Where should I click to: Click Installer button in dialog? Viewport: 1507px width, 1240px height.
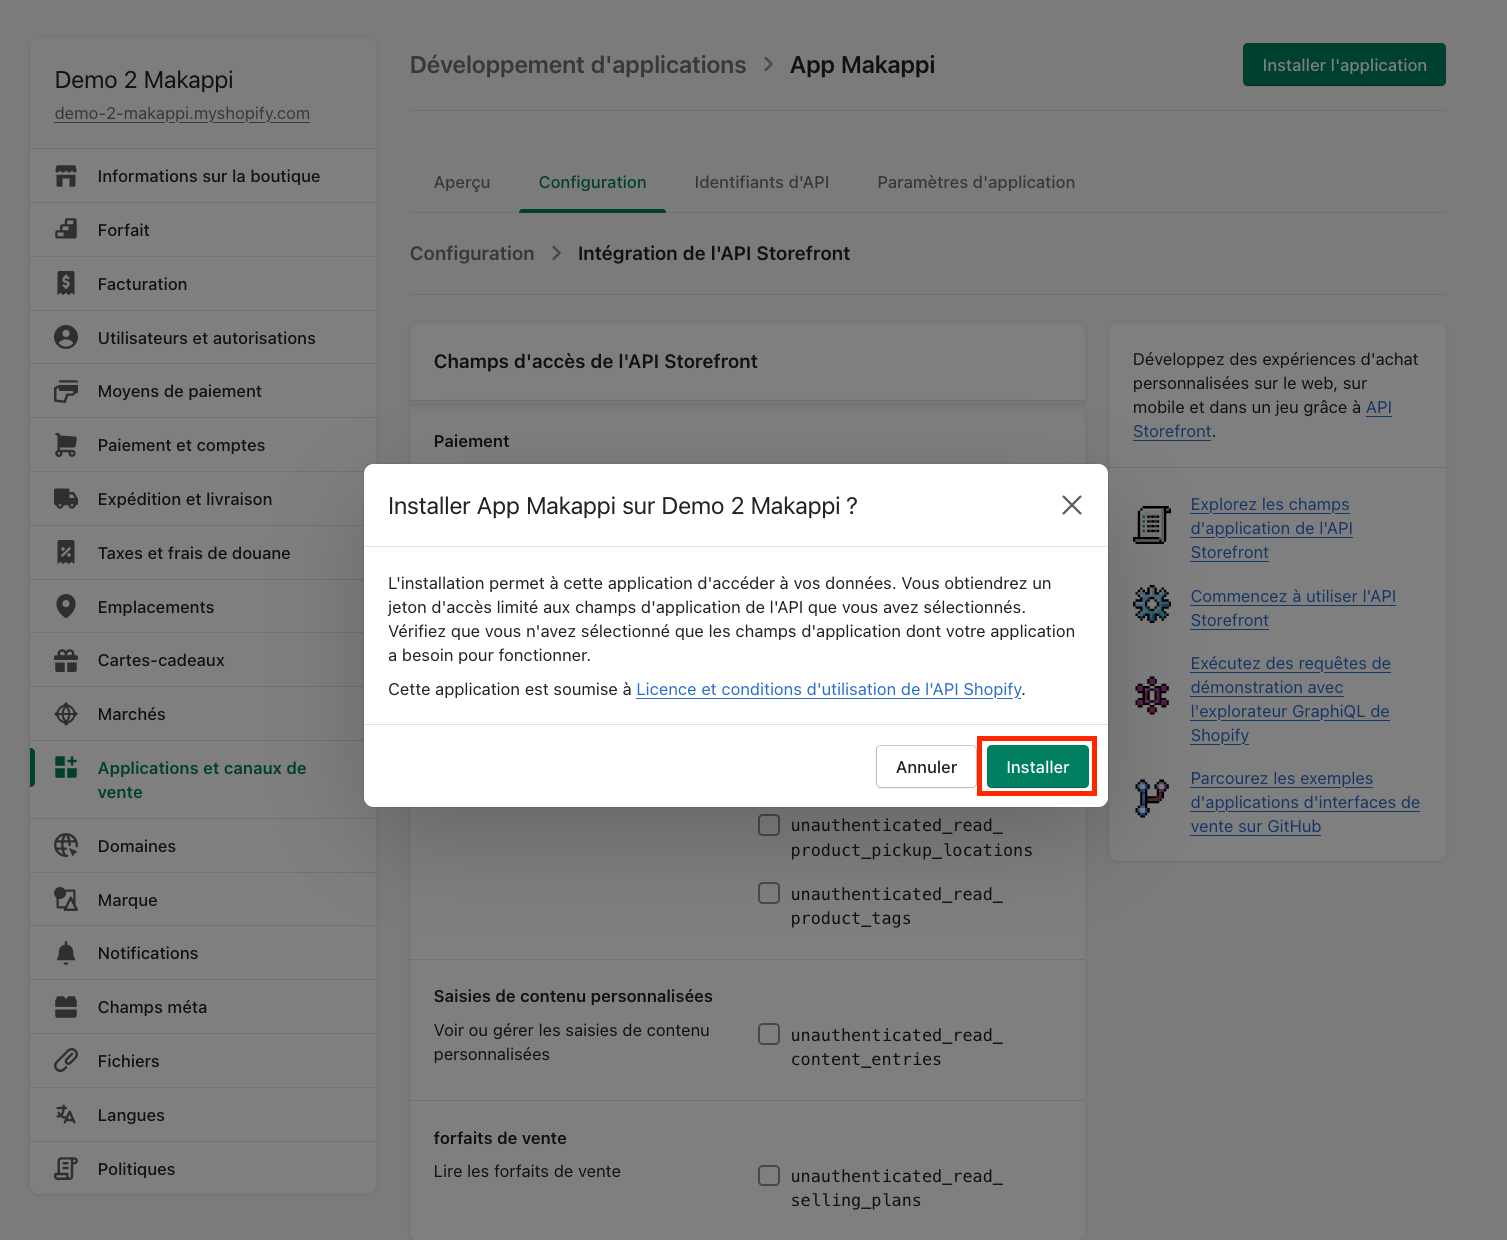[x=1037, y=767]
